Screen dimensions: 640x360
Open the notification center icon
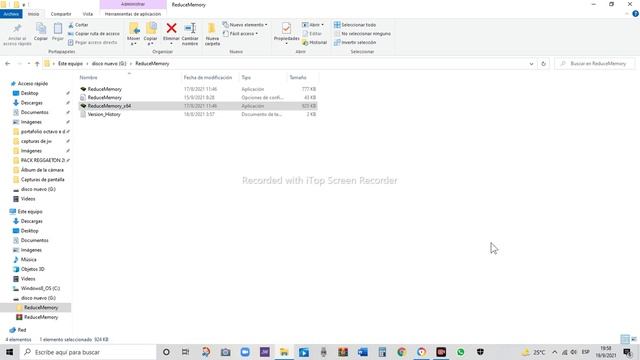click(x=628, y=352)
